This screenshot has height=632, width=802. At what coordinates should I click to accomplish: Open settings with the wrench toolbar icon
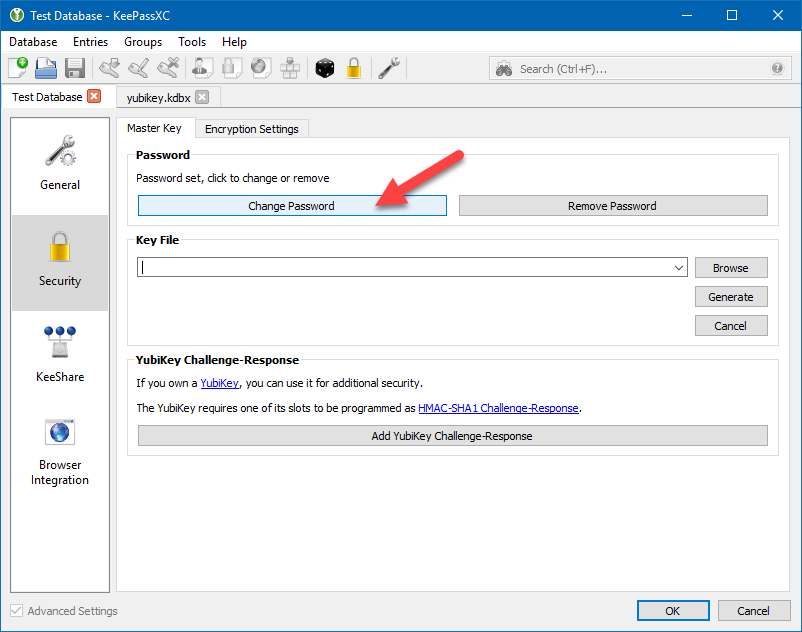389,67
